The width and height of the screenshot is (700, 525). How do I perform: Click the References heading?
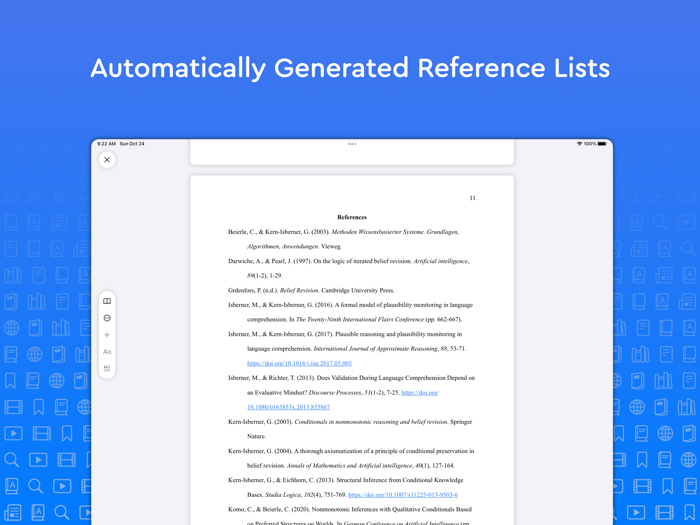(x=352, y=217)
